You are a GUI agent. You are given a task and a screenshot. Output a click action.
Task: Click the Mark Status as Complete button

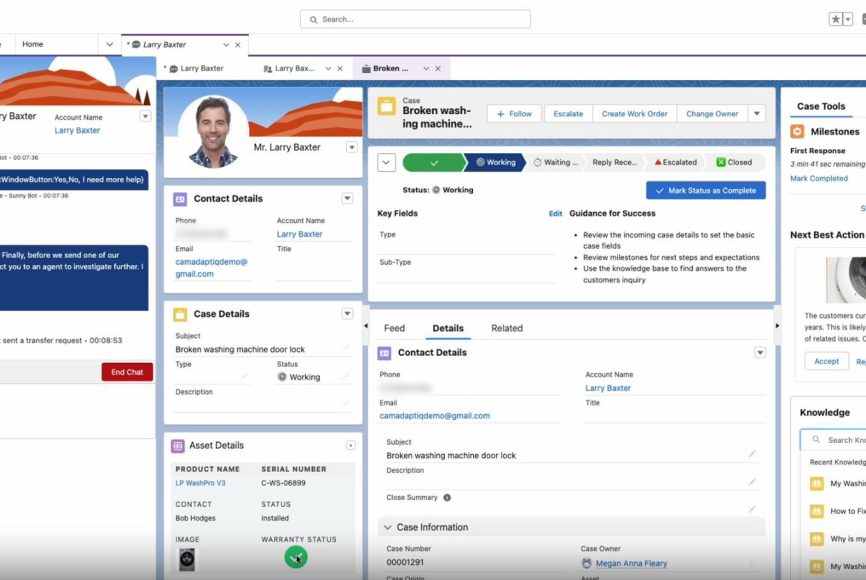706,190
